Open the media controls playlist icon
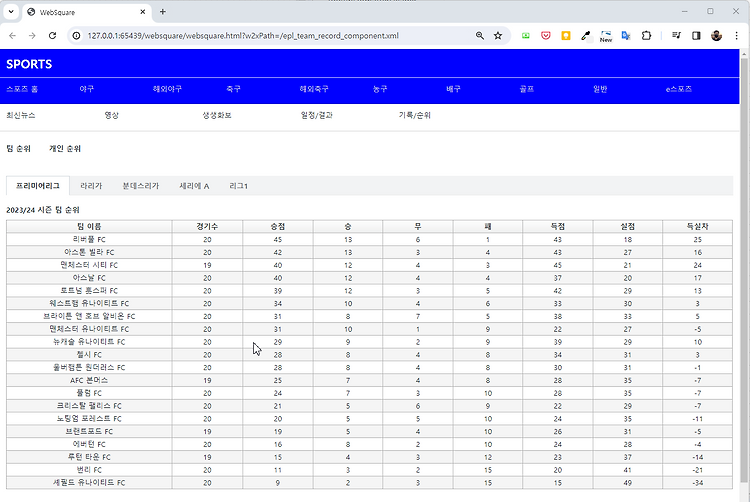 click(676, 36)
